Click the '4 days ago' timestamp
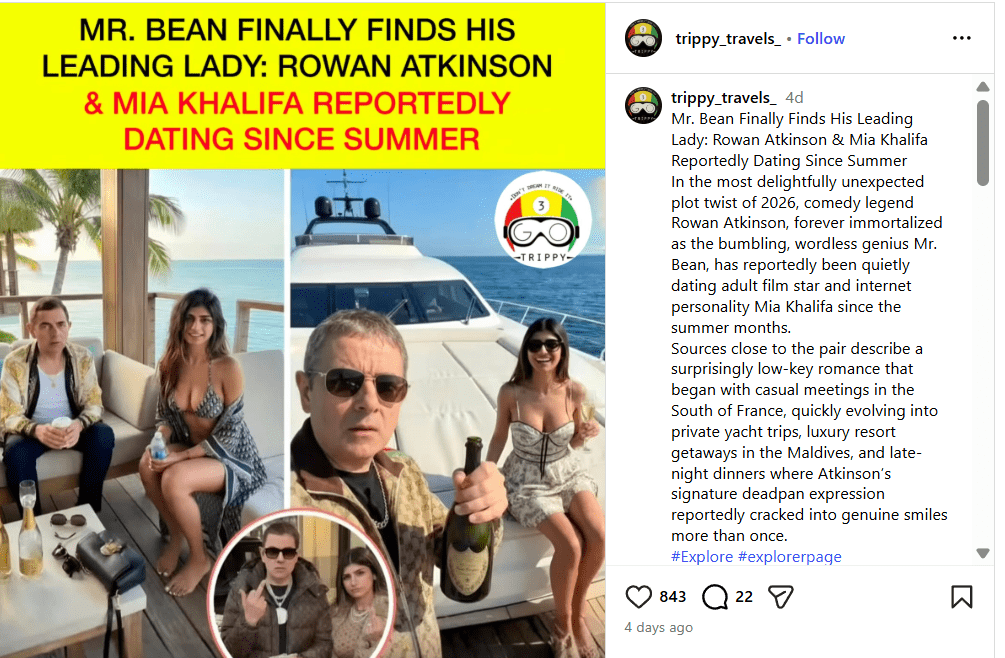This screenshot has width=1005, height=658. click(658, 627)
